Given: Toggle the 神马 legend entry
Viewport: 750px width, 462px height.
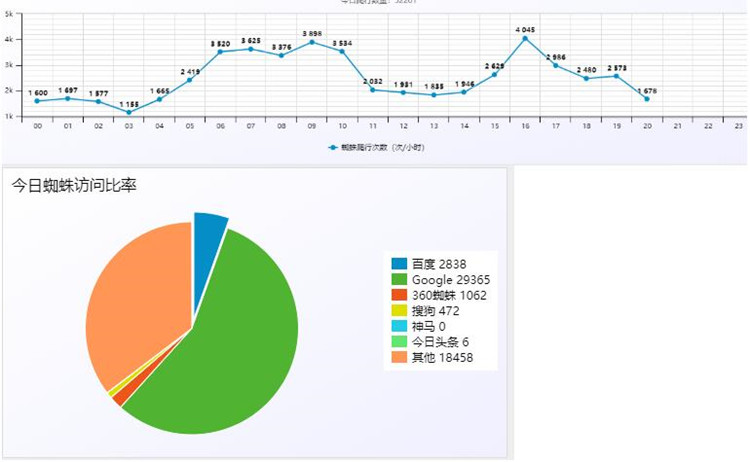Looking at the screenshot, I should [x=419, y=327].
